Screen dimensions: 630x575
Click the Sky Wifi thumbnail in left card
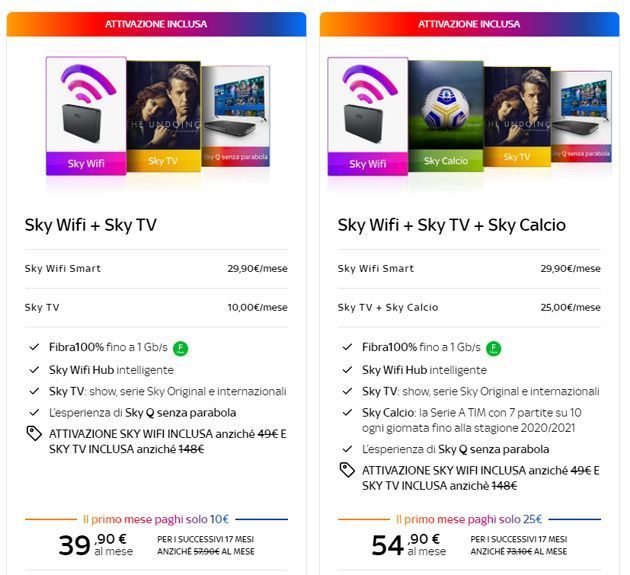pyautogui.click(x=85, y=115)
